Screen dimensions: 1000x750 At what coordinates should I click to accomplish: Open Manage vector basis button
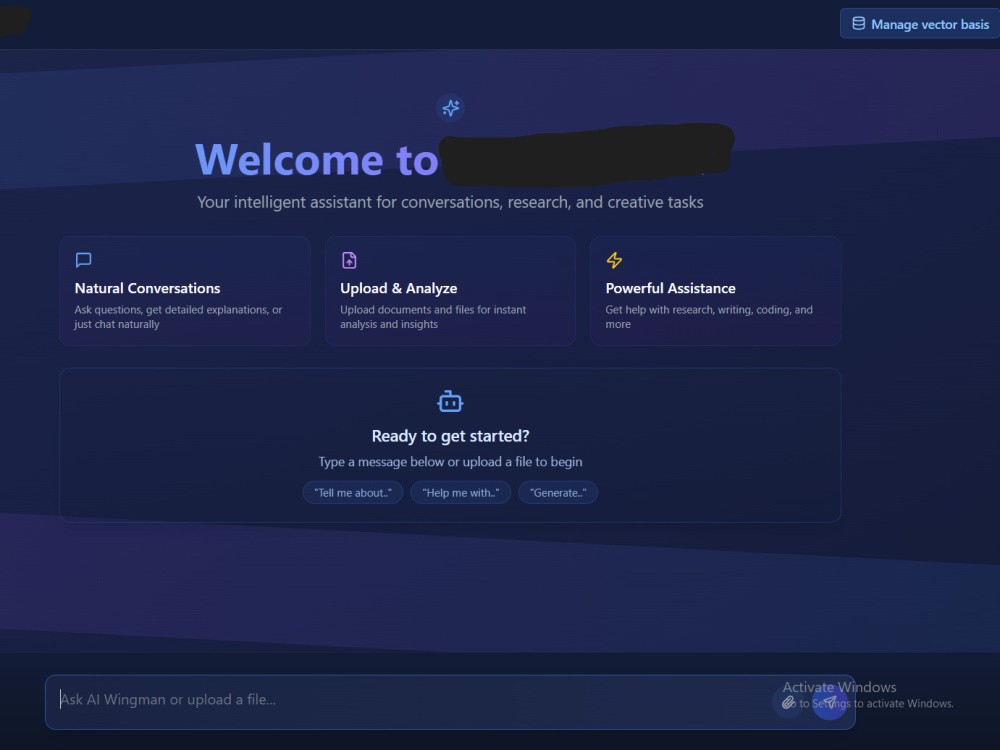[x=920, y=24]
